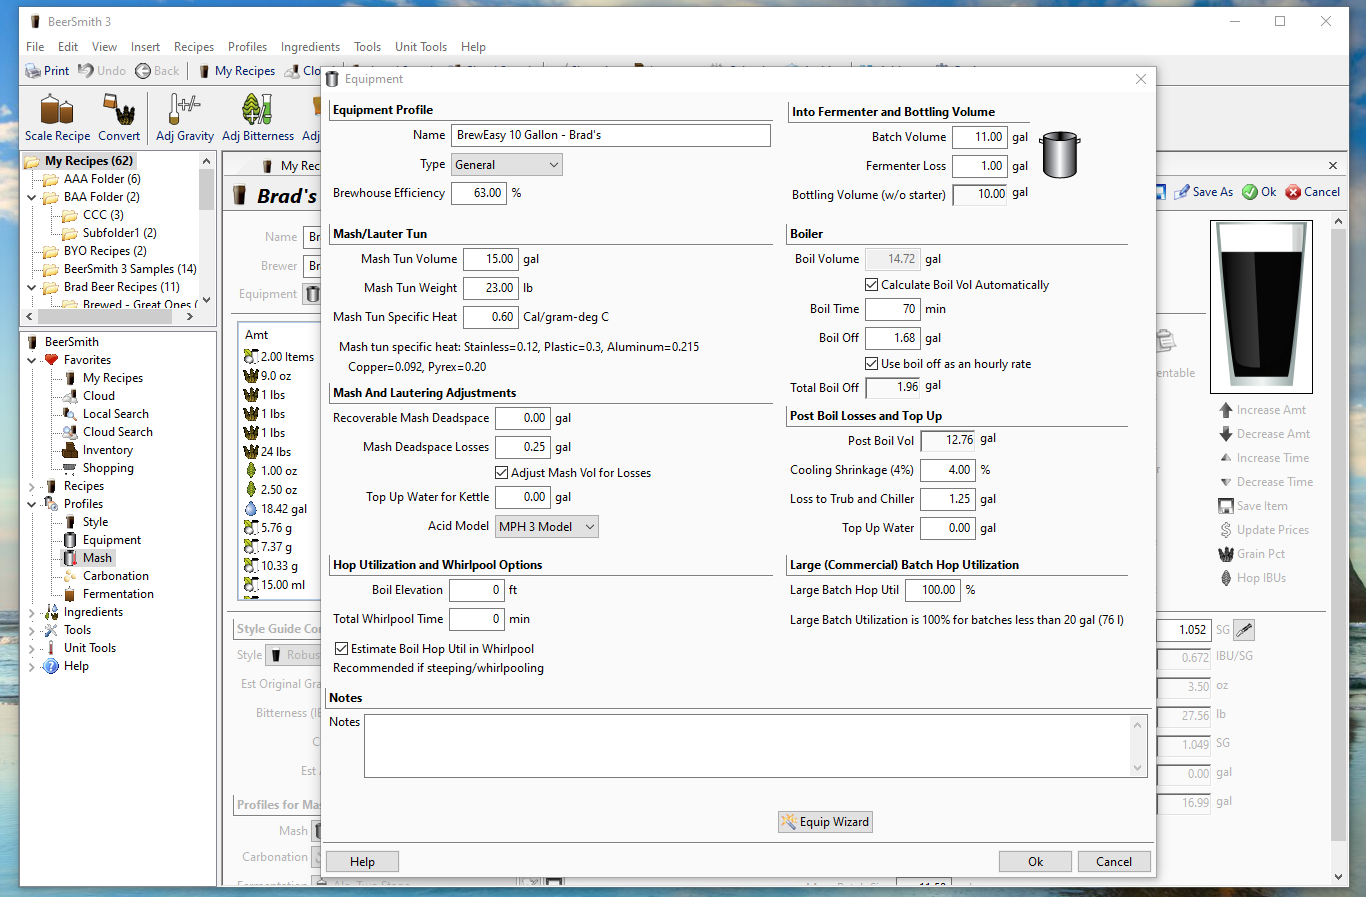
Task: Click the Large Batch Hop Util field
Action: point(932,590)
